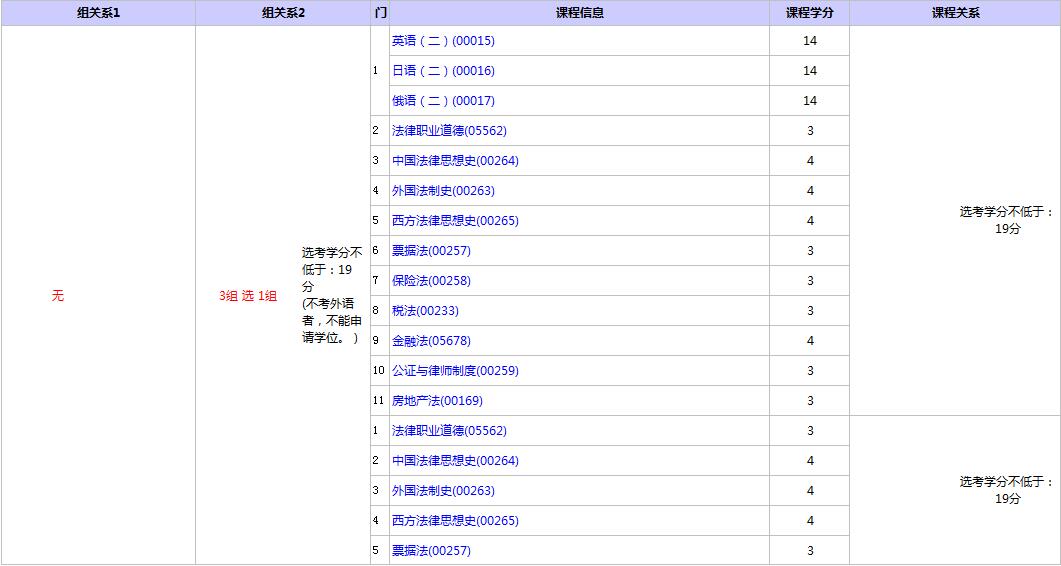Click the 不考外语者，不能申请学位 note

[x=332, y=321]
